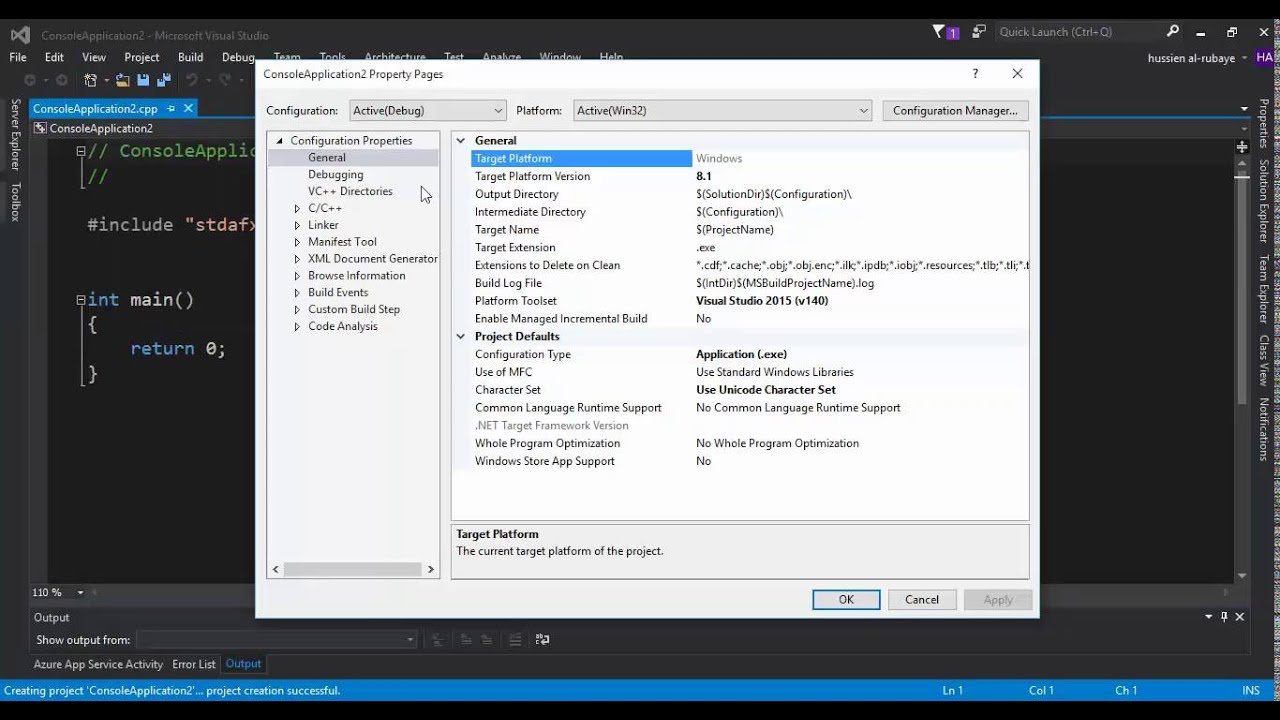Click the OK button

[846, 600]
